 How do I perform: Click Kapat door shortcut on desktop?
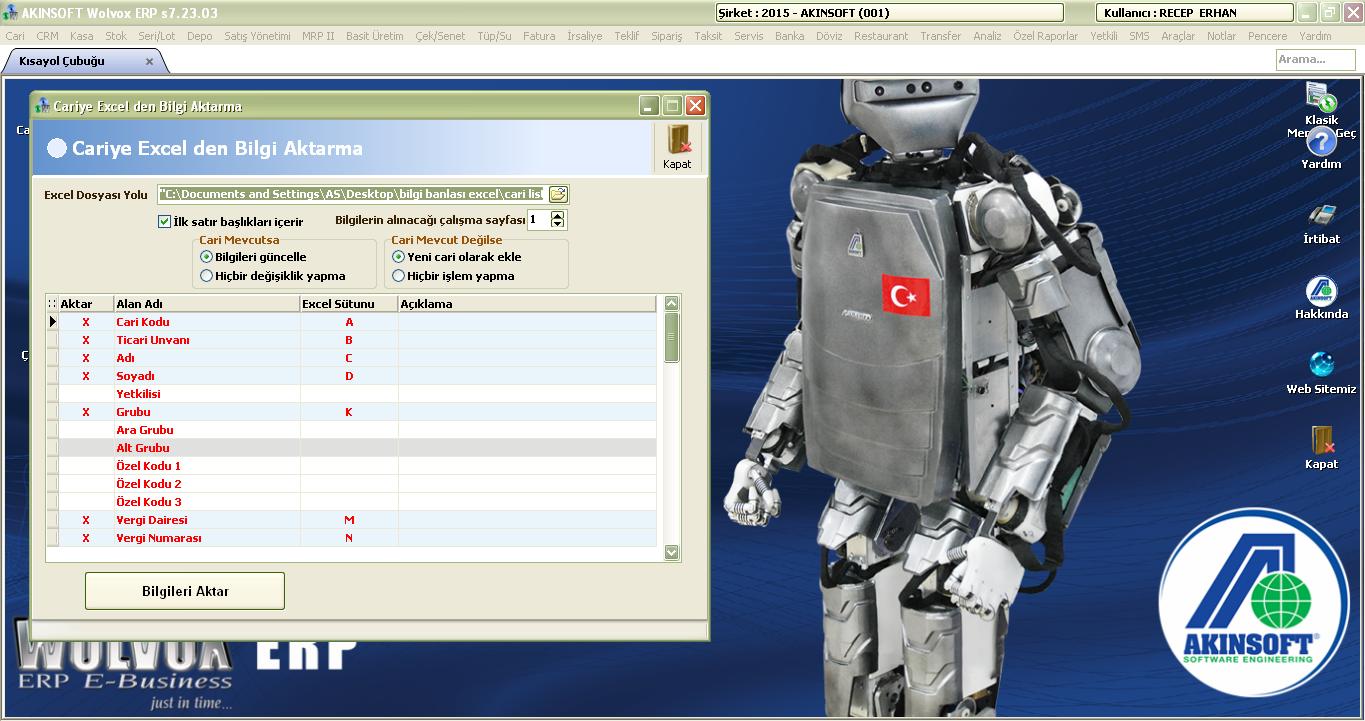pyautogui.click(x=1321, y=439)
